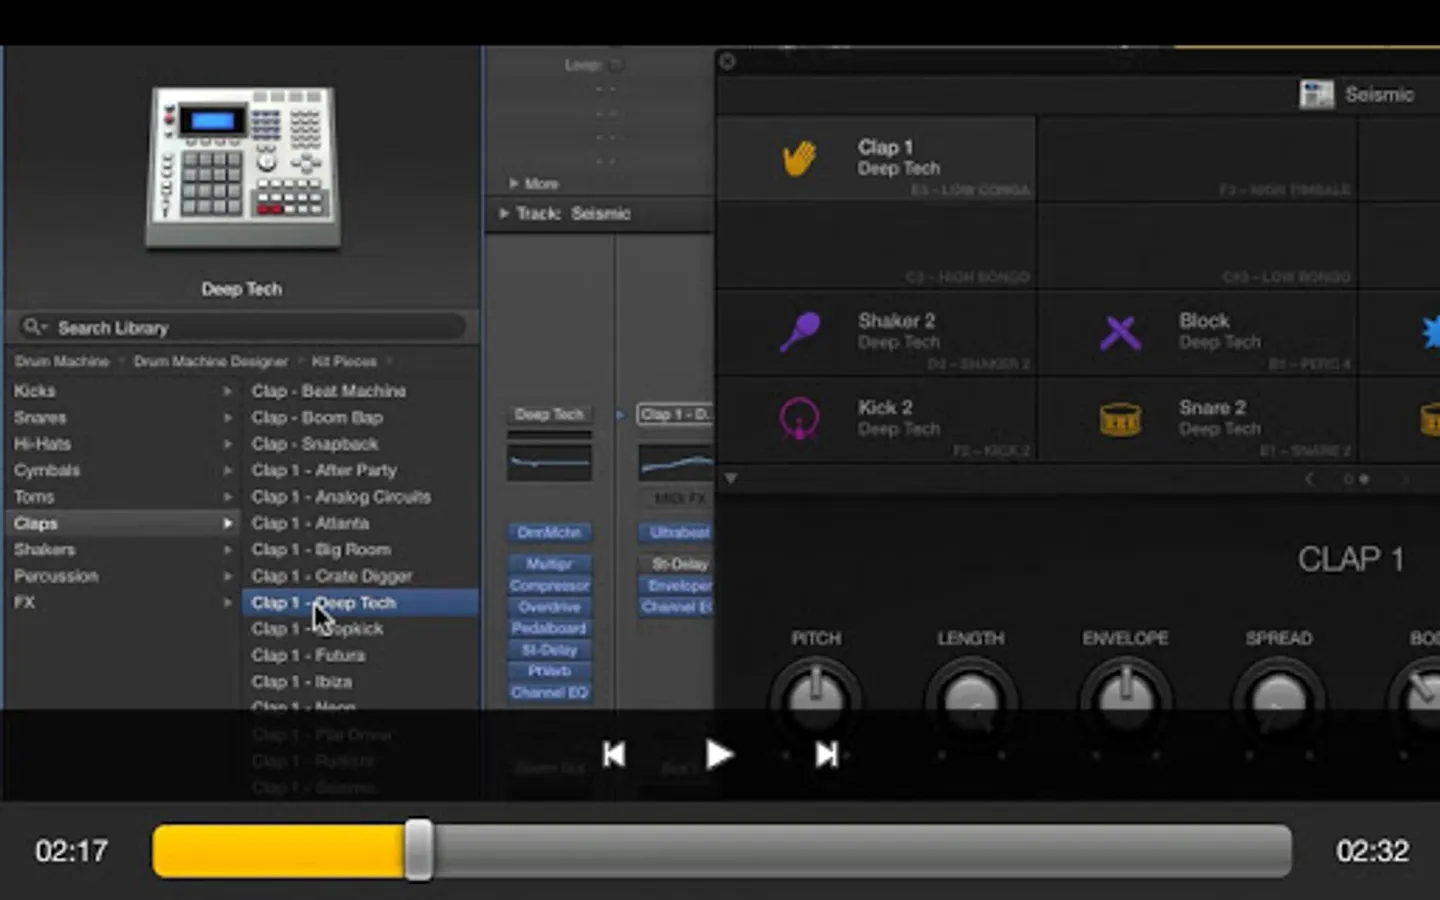Click the Clap 1 - D... channel setting button
1440x900 pixels.
(x=676, y=414)
